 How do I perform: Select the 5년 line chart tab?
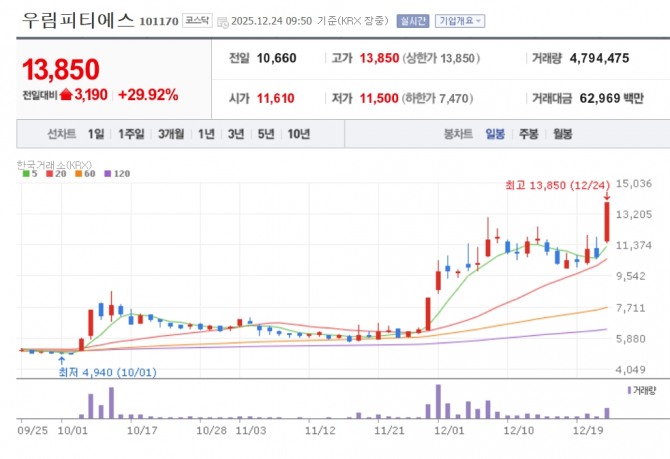point(266,134)
